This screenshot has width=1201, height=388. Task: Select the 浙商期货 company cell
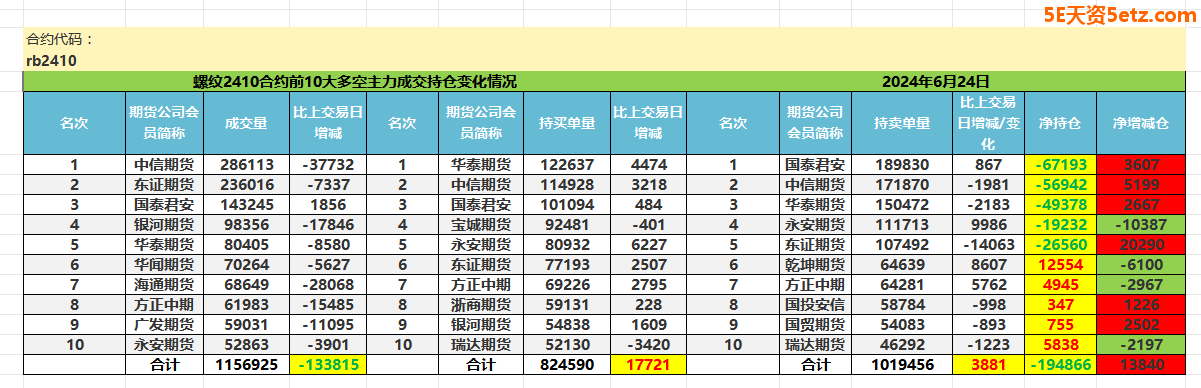tap(481, 304)
